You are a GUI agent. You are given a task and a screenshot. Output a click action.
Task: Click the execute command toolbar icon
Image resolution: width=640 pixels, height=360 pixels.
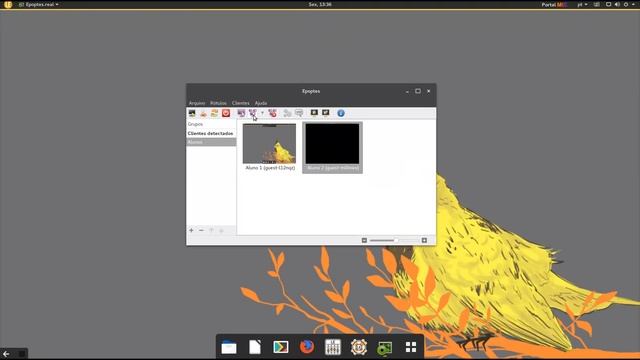coord(287,113)
